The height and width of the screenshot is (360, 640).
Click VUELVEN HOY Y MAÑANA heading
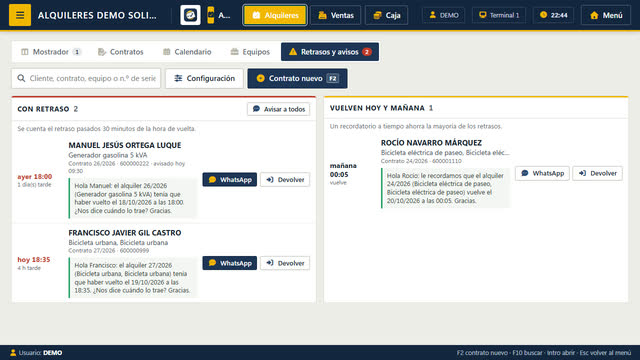point(377,108)
